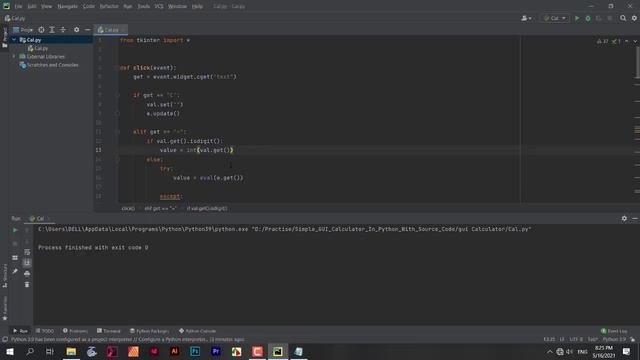Open the Refactor menu
Screen dimensions: 640x360
tap(109, 7)
